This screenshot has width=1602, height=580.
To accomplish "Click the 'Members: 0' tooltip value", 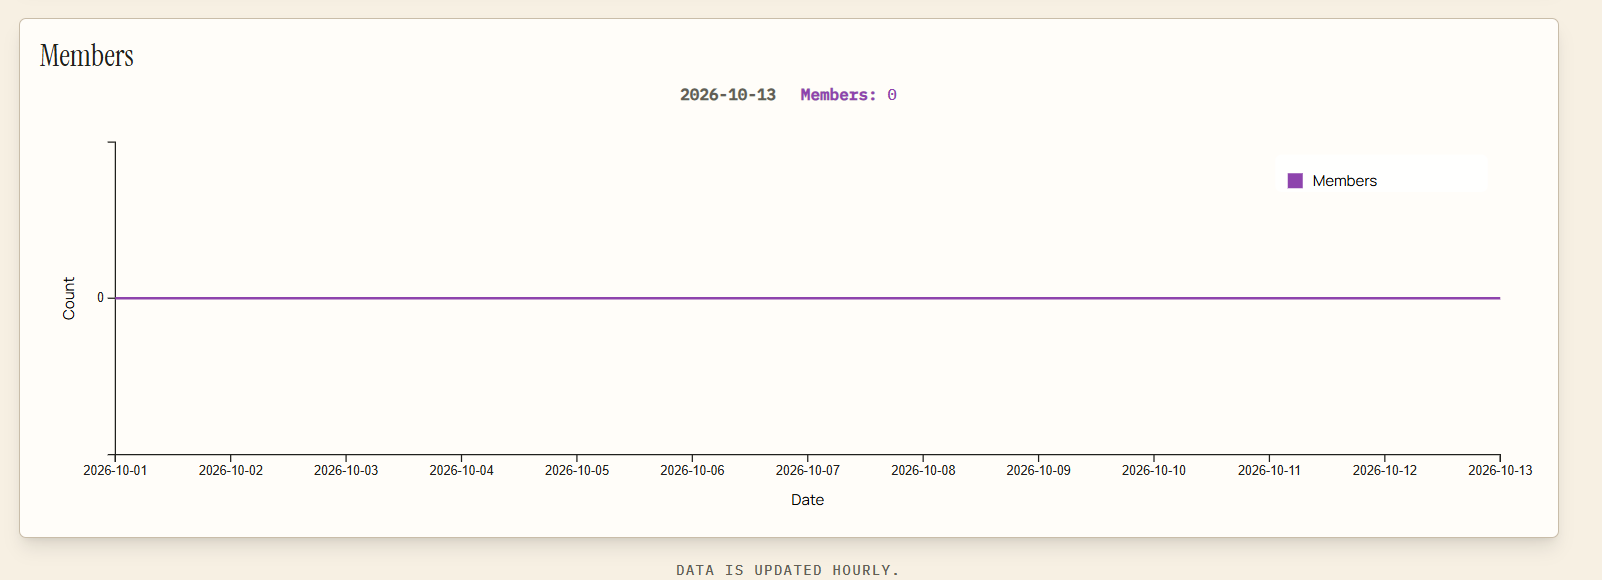I will tap(848, 95).
